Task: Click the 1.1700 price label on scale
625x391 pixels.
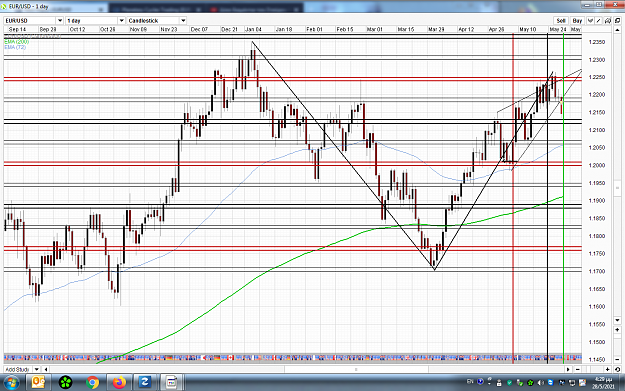Action: tap(597, 271)
